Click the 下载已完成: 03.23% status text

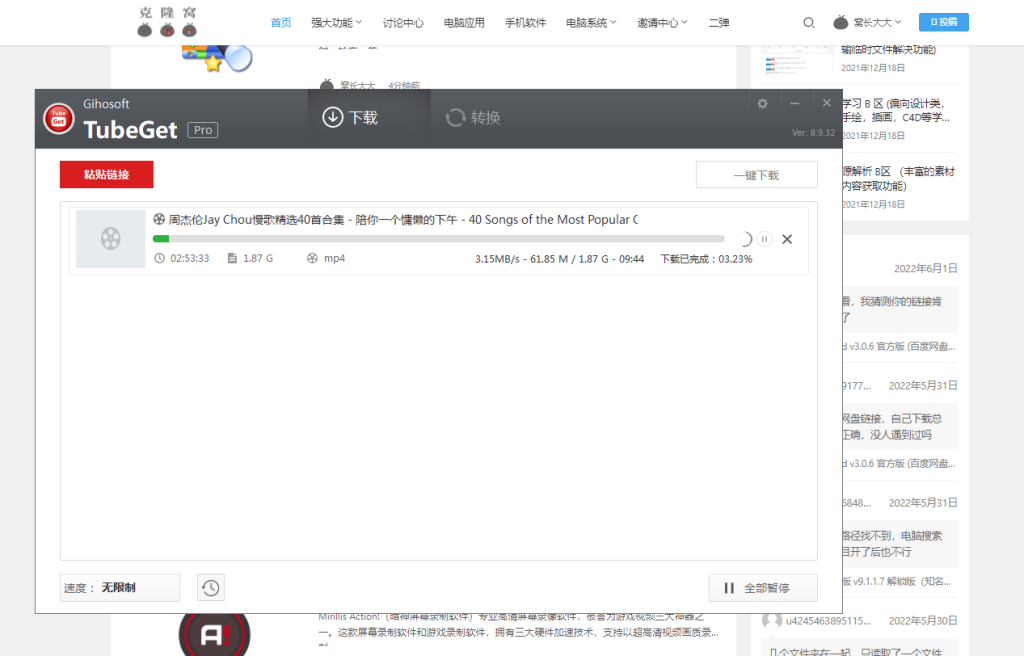point(706,259)
